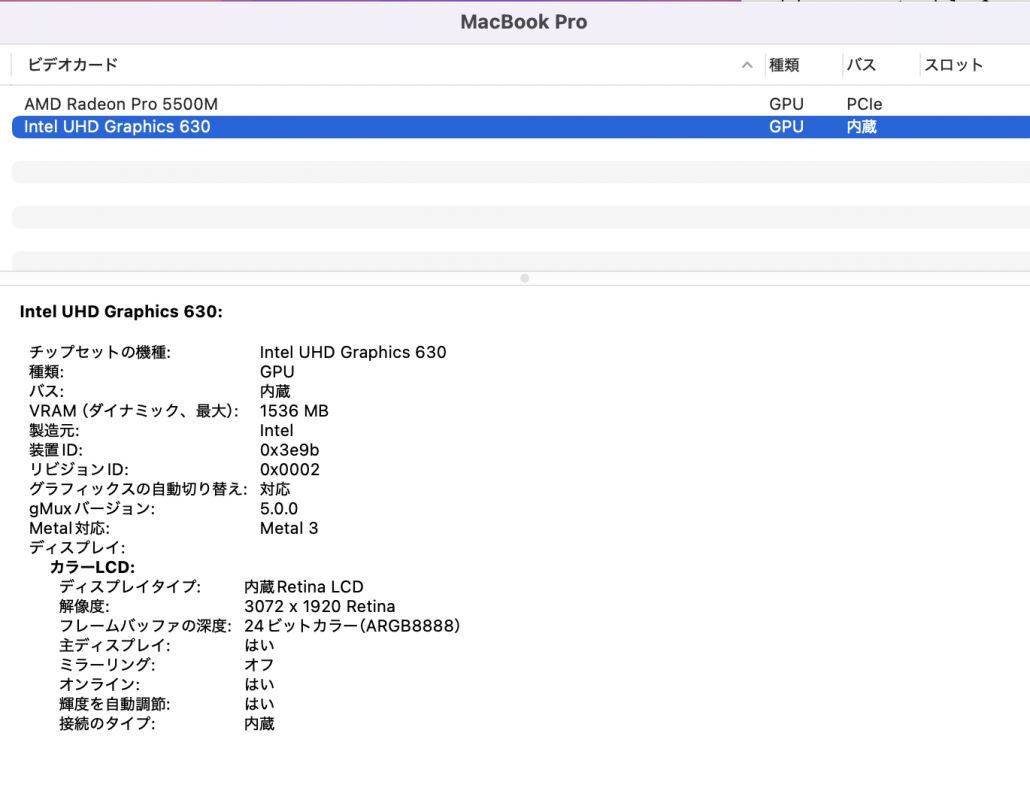Click the MacBook Pro window title
The width and height of the screenshot is (1030, 800).
(x=523, y=21)
